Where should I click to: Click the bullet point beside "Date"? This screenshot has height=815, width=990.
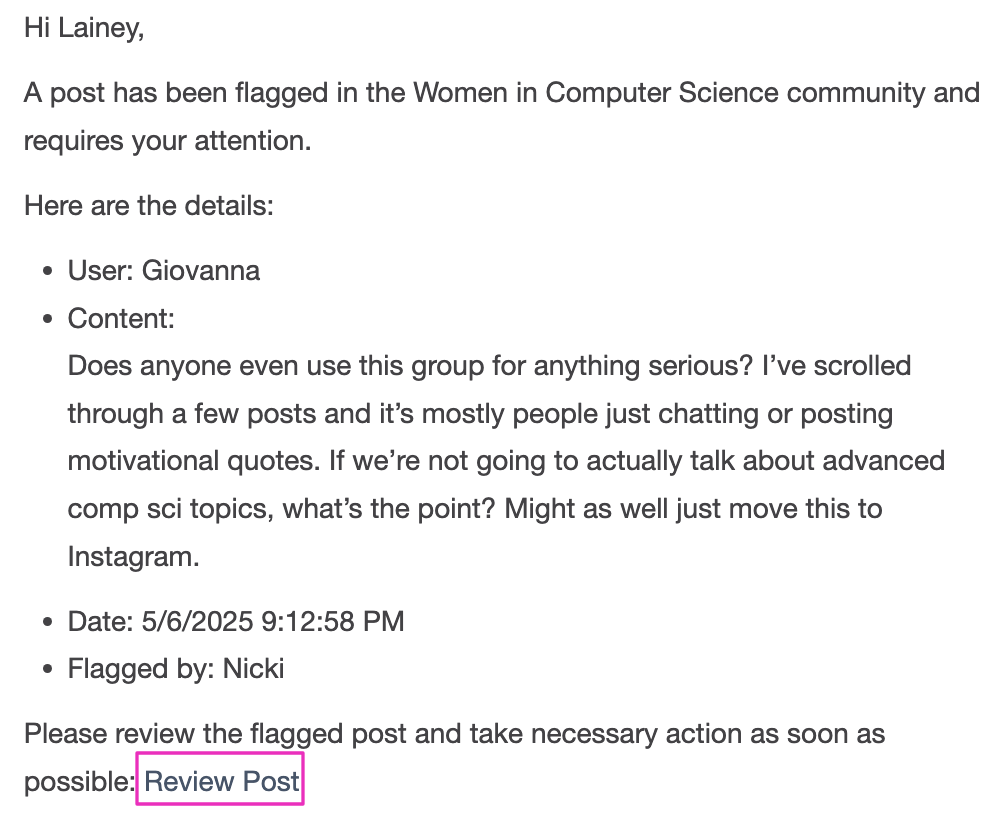click(46, 622)
